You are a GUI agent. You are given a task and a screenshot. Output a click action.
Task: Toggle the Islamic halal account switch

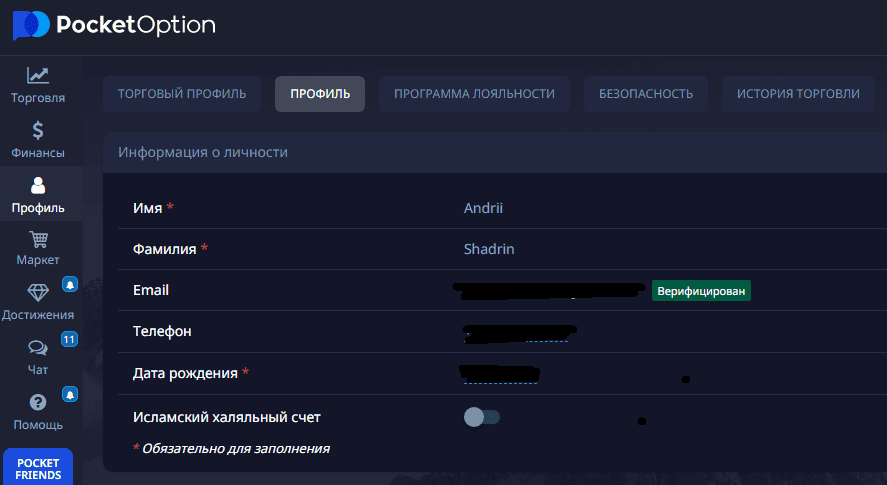[482, 417]
